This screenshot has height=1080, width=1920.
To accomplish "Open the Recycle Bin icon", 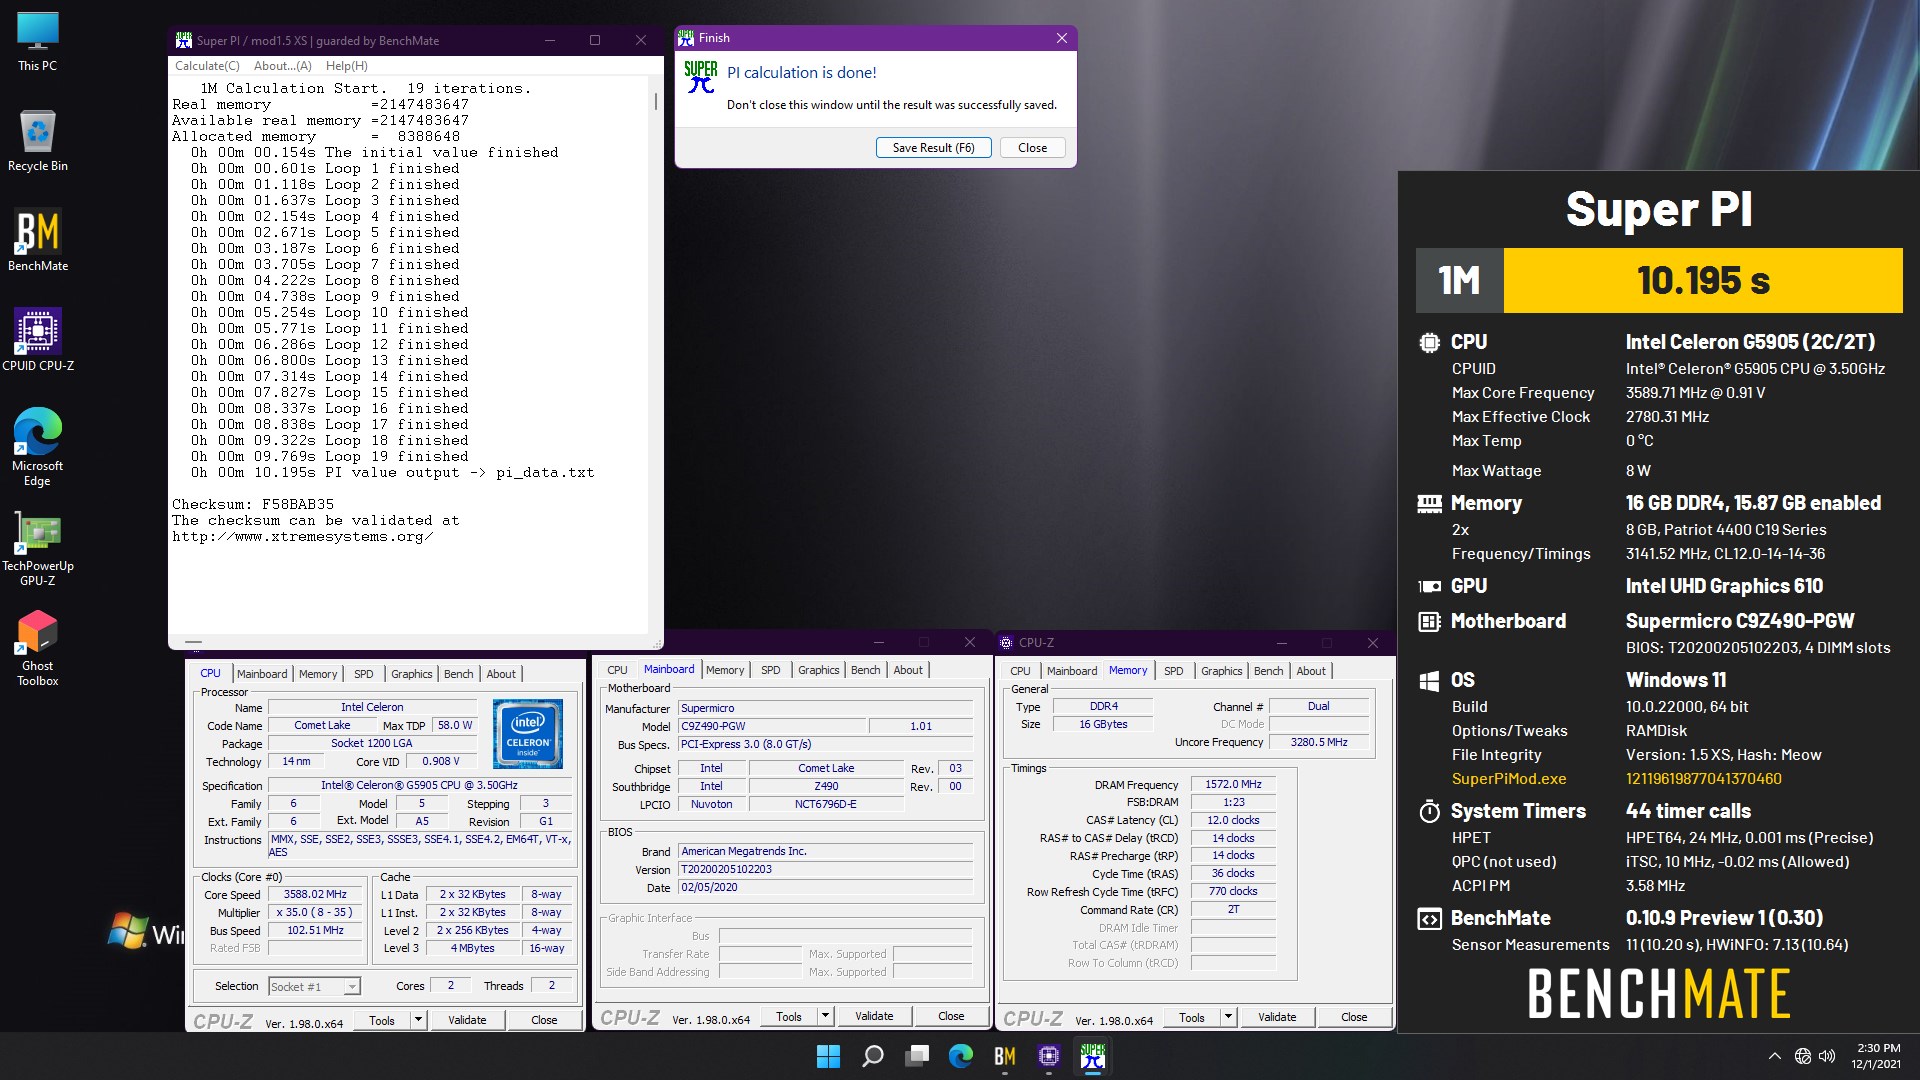I will (38, 140).
